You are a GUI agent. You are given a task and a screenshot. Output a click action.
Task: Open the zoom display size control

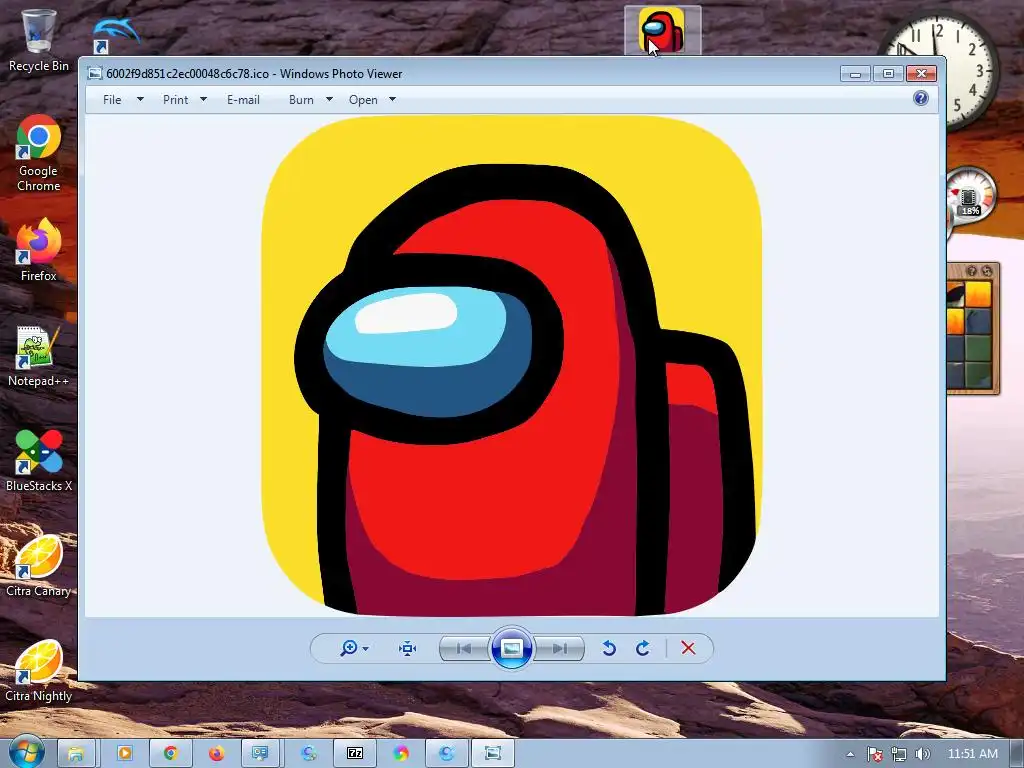pyautogui.click(x=349, y=648)
